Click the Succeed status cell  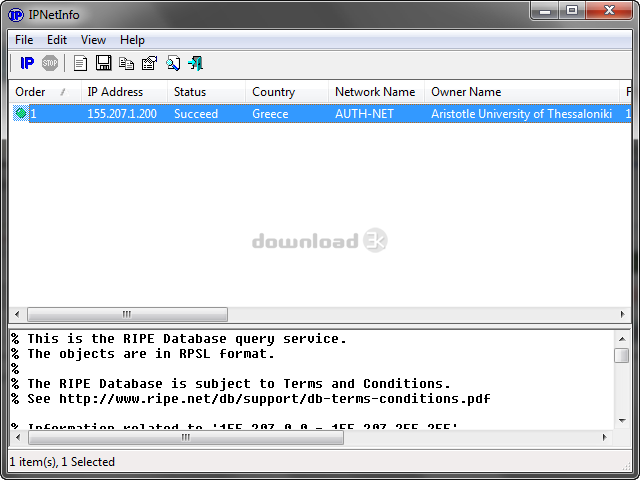196,113
